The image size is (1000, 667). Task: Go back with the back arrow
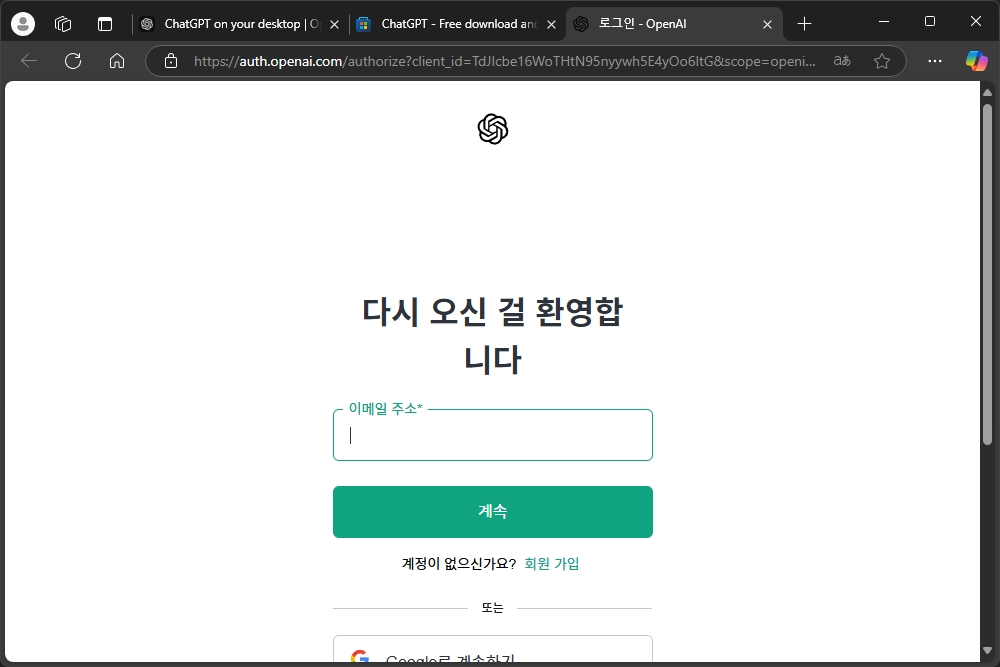(29, 61)
